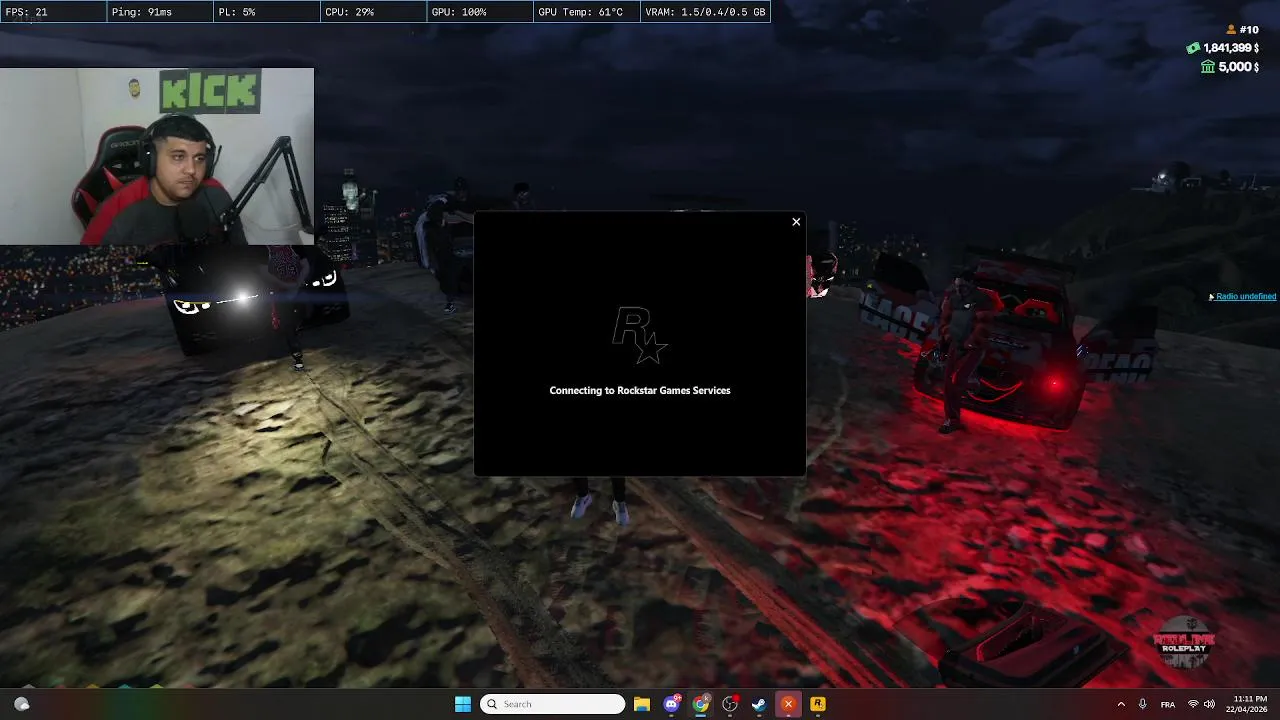The height and width of the screenshot is (720, 1280).
Task: Click the cash amount 1,841,399 $
Action: pos(1231,48)
